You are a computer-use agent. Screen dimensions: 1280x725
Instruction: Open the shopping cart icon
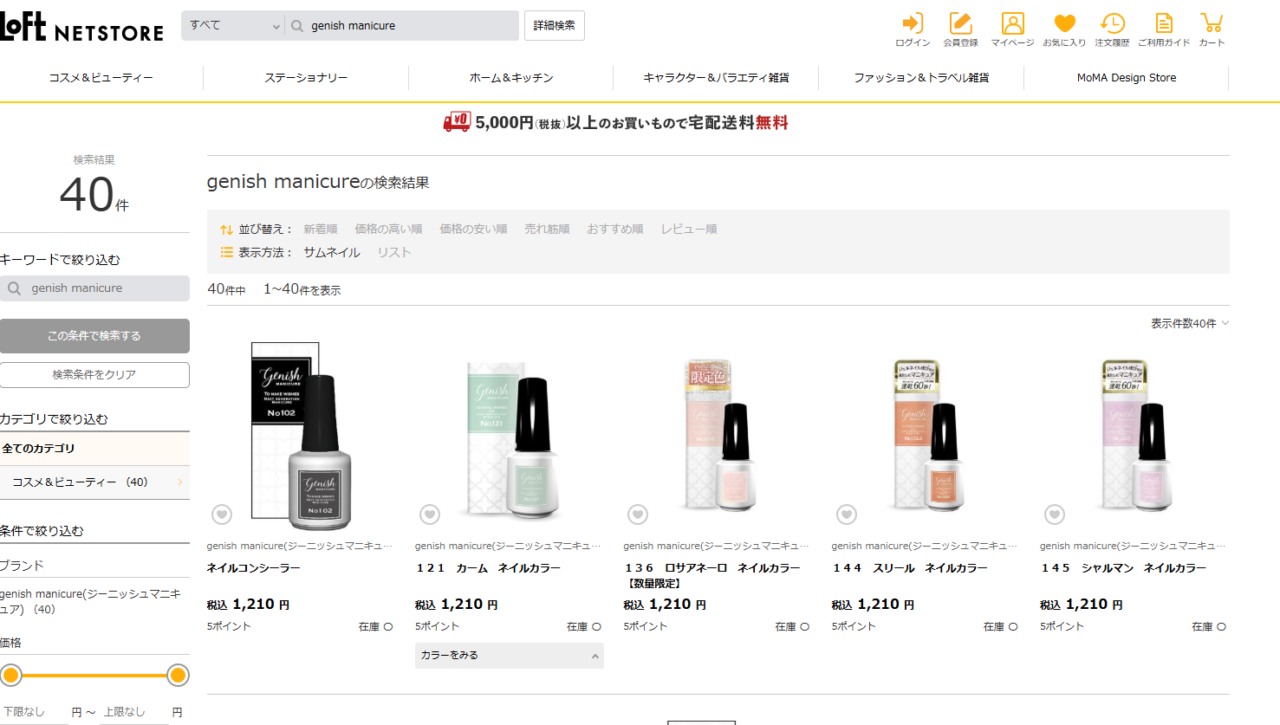pyautogui.click(x=1212, y=29)
